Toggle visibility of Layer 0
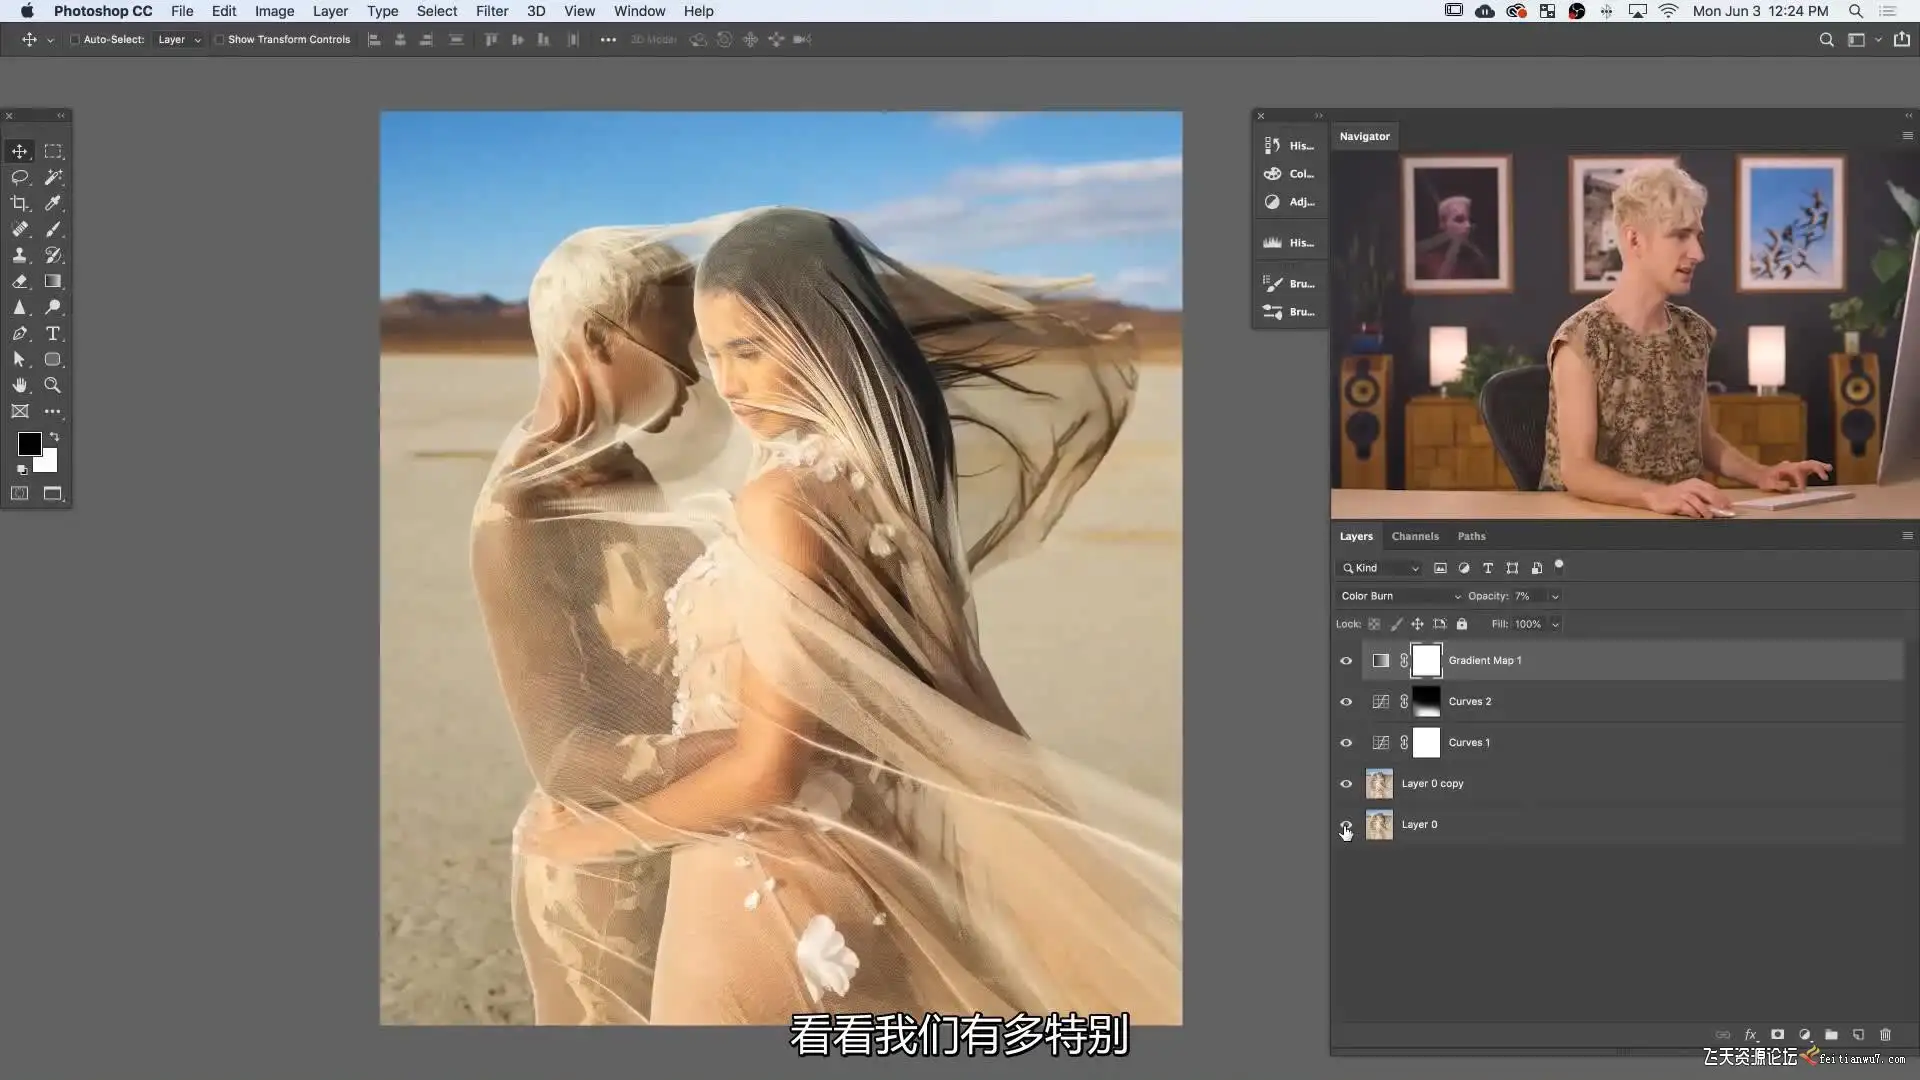Viewport: 1920px width, 1080px height. pyautogui.click(x=1346, y=825)
